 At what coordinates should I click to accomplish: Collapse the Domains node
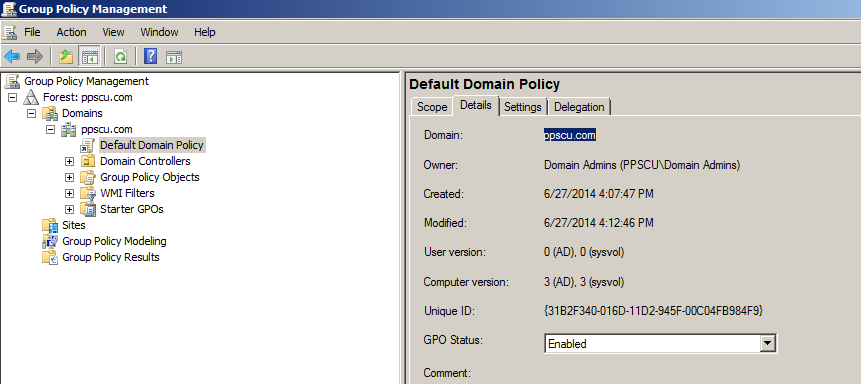pos(31,113)
